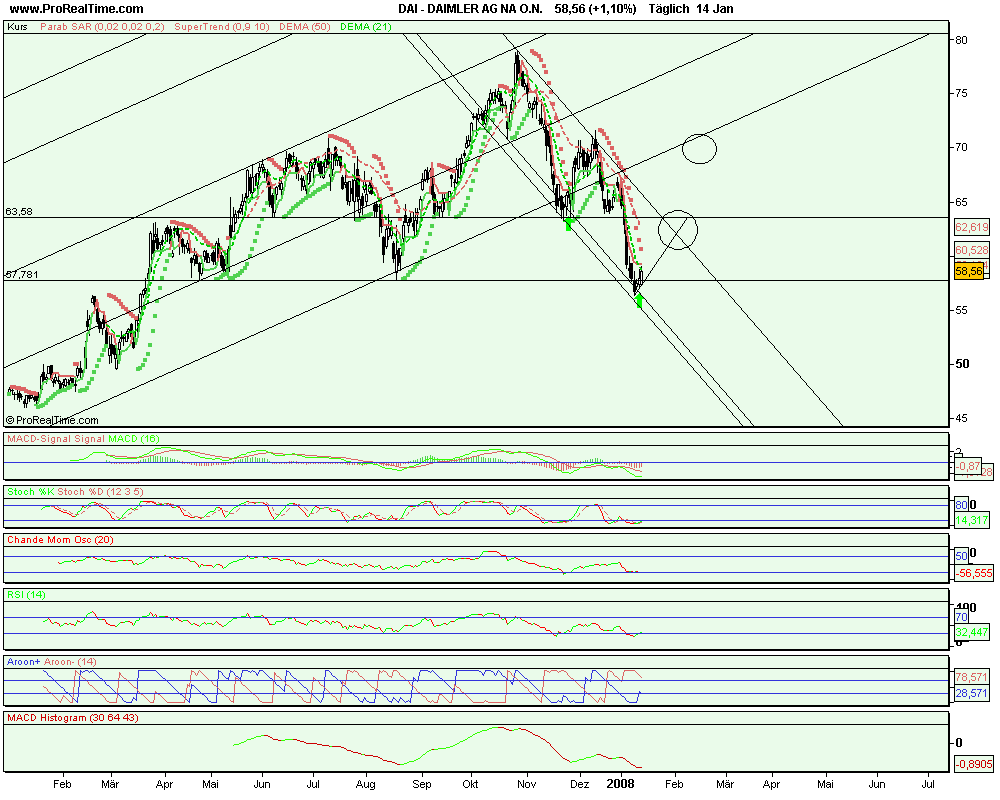
Task: Click the 62,619 price axis tag
Action: point(972,227)
